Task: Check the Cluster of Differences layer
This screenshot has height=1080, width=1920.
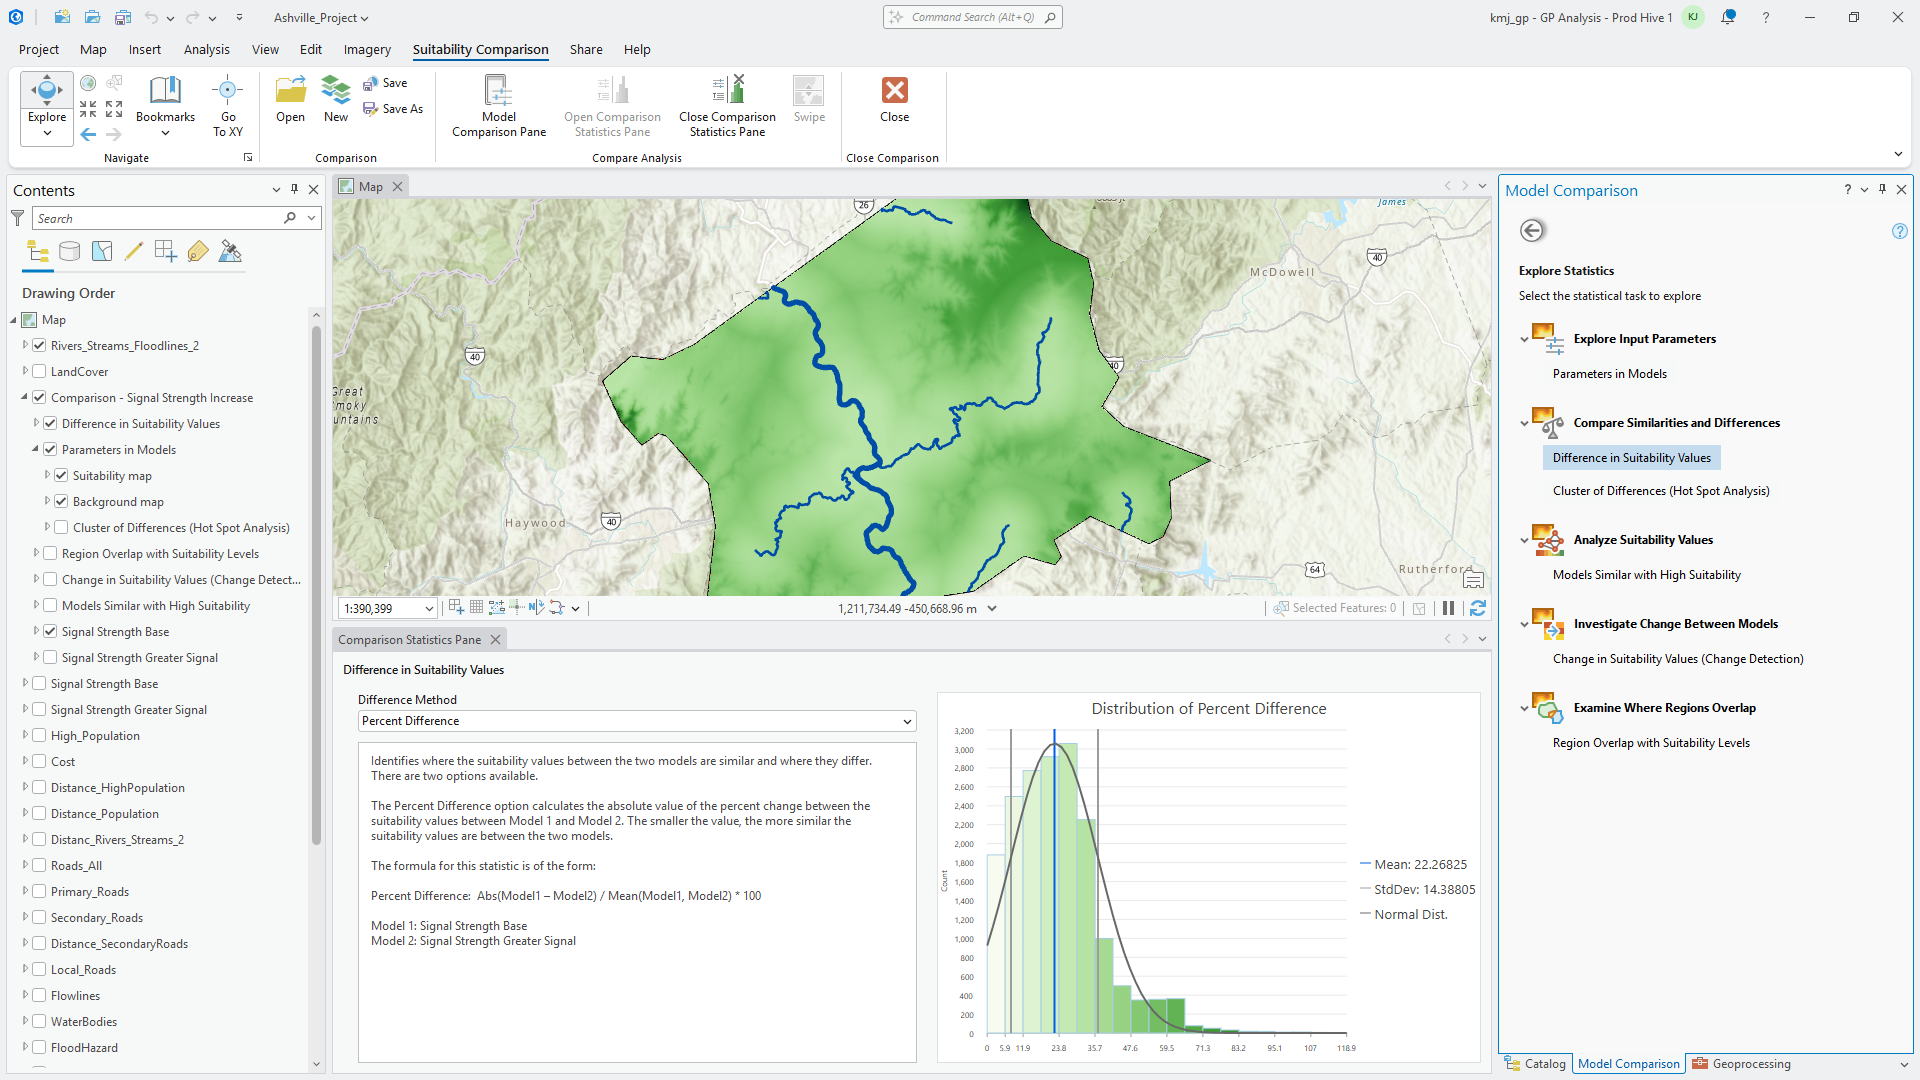Action: 61,528
